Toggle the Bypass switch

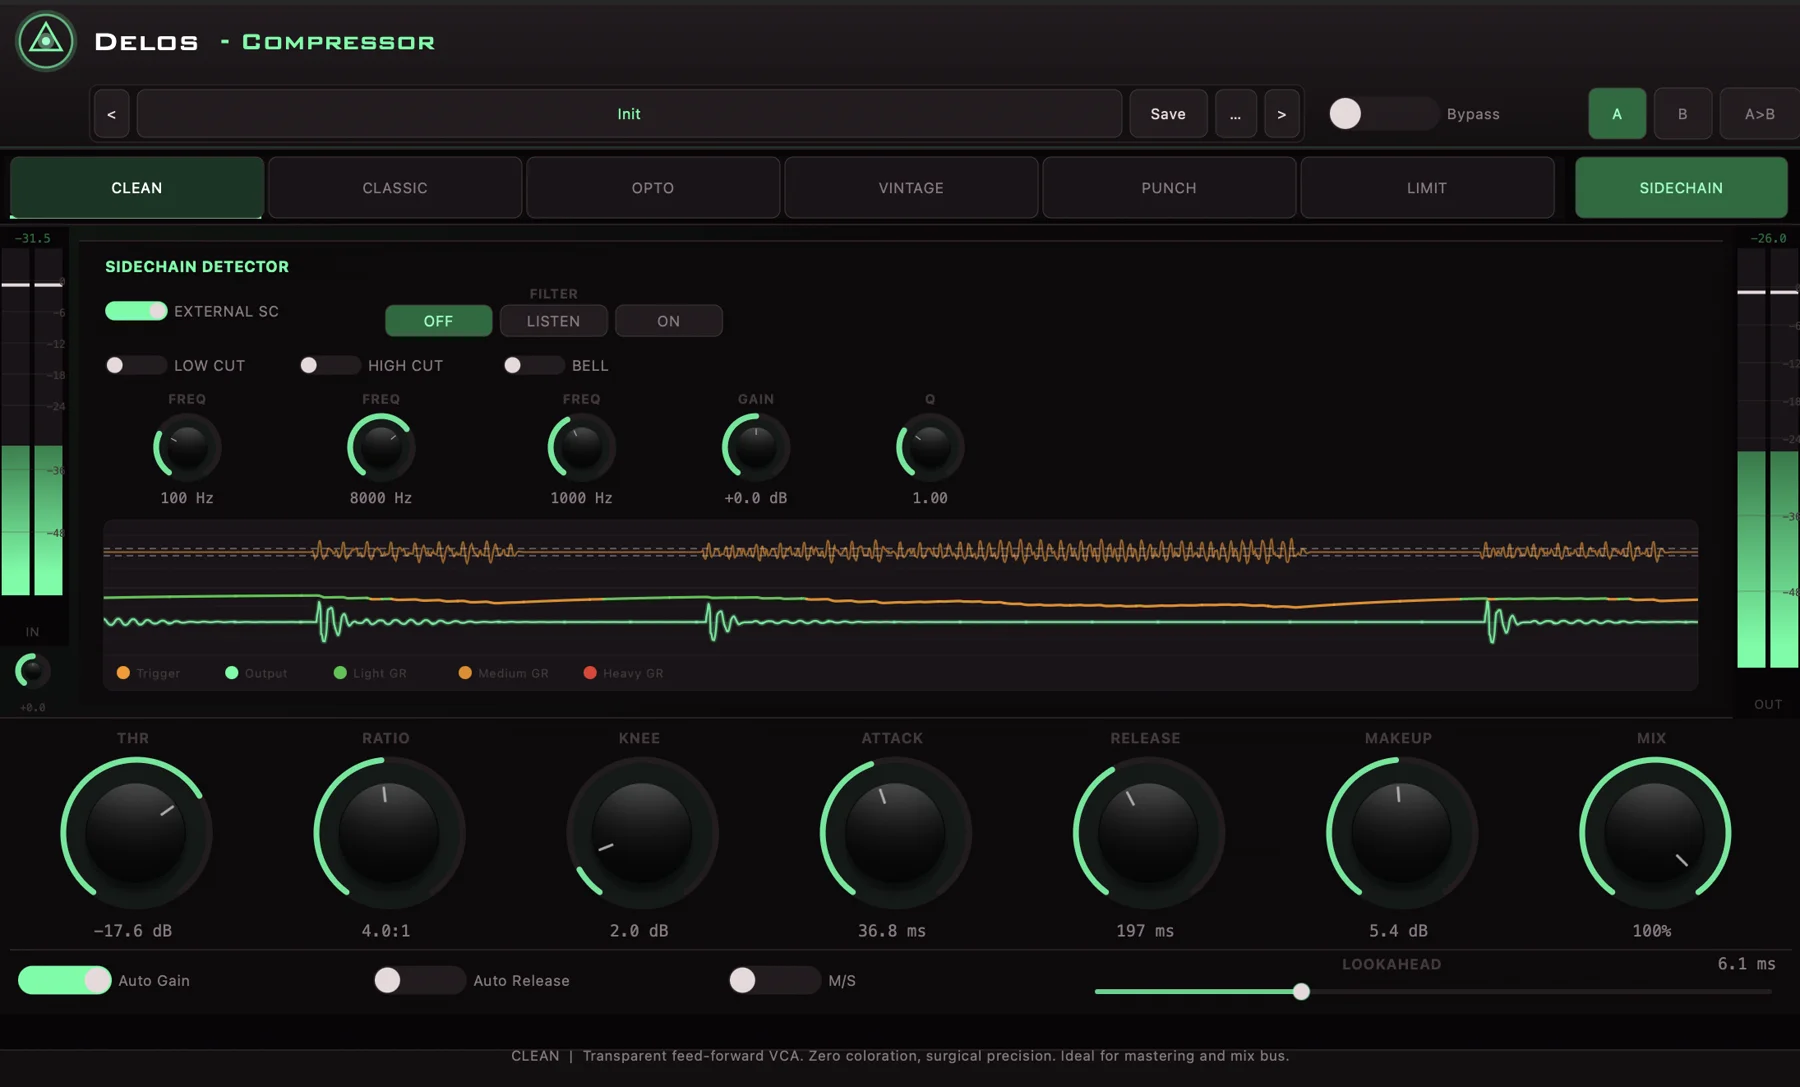click(x=1383, y=114)
